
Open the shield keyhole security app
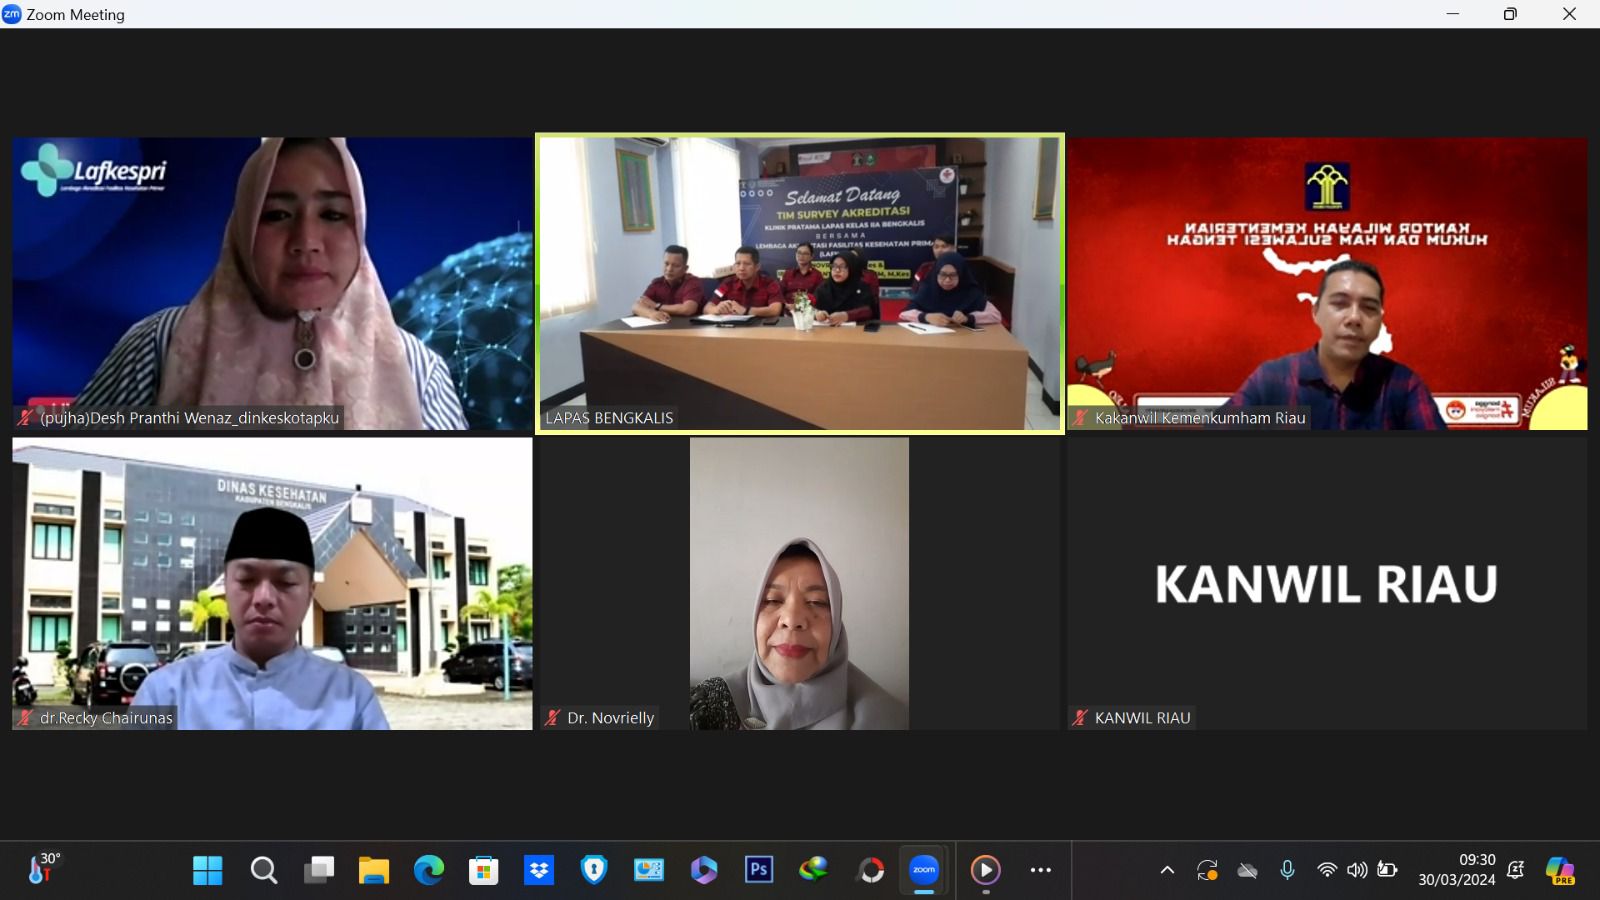(x=594, y=871)
